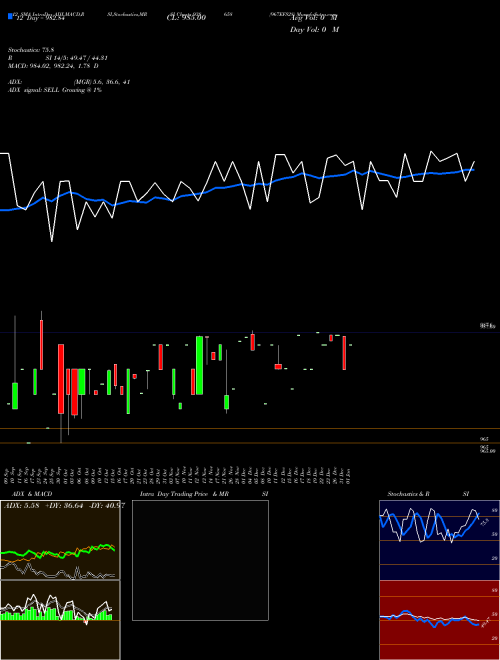The image size is (500, 660).
Task: Click the 965 price axis label
Action: [x=484, y=439]
